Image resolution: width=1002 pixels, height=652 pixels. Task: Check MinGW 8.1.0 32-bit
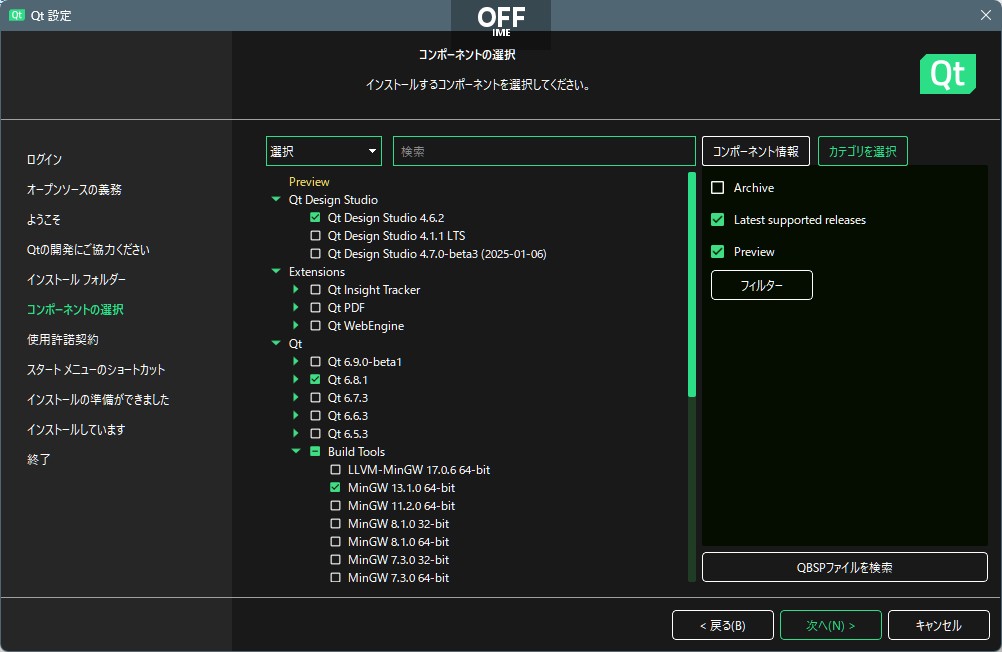(x=335, y=523)
